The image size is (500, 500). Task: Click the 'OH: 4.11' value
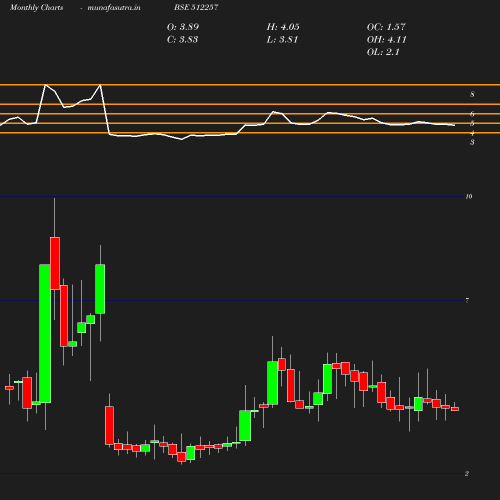(x=386, y=40)
